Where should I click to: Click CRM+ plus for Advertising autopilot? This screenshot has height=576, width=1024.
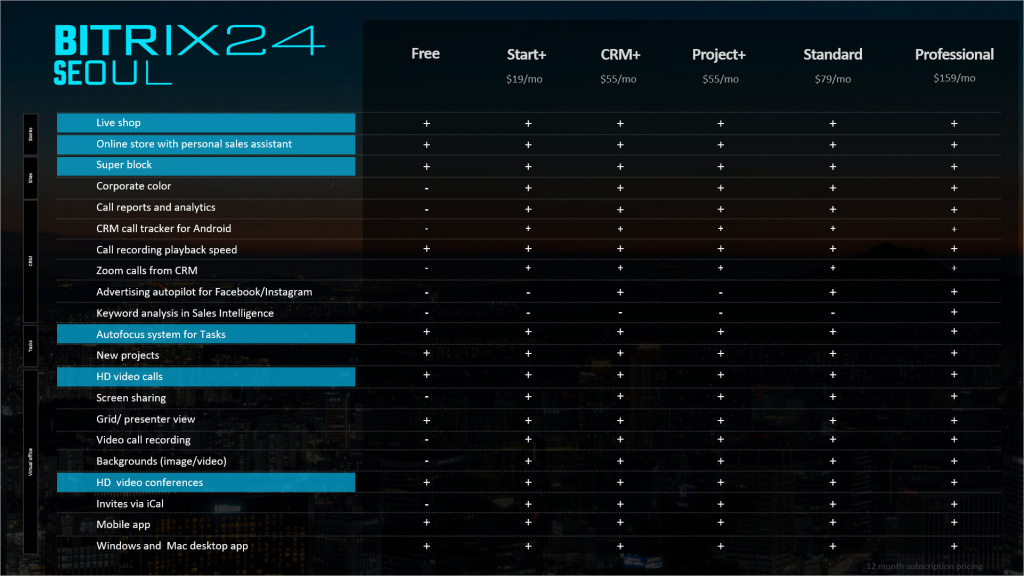pyautogui.click(x=620, y=292)
